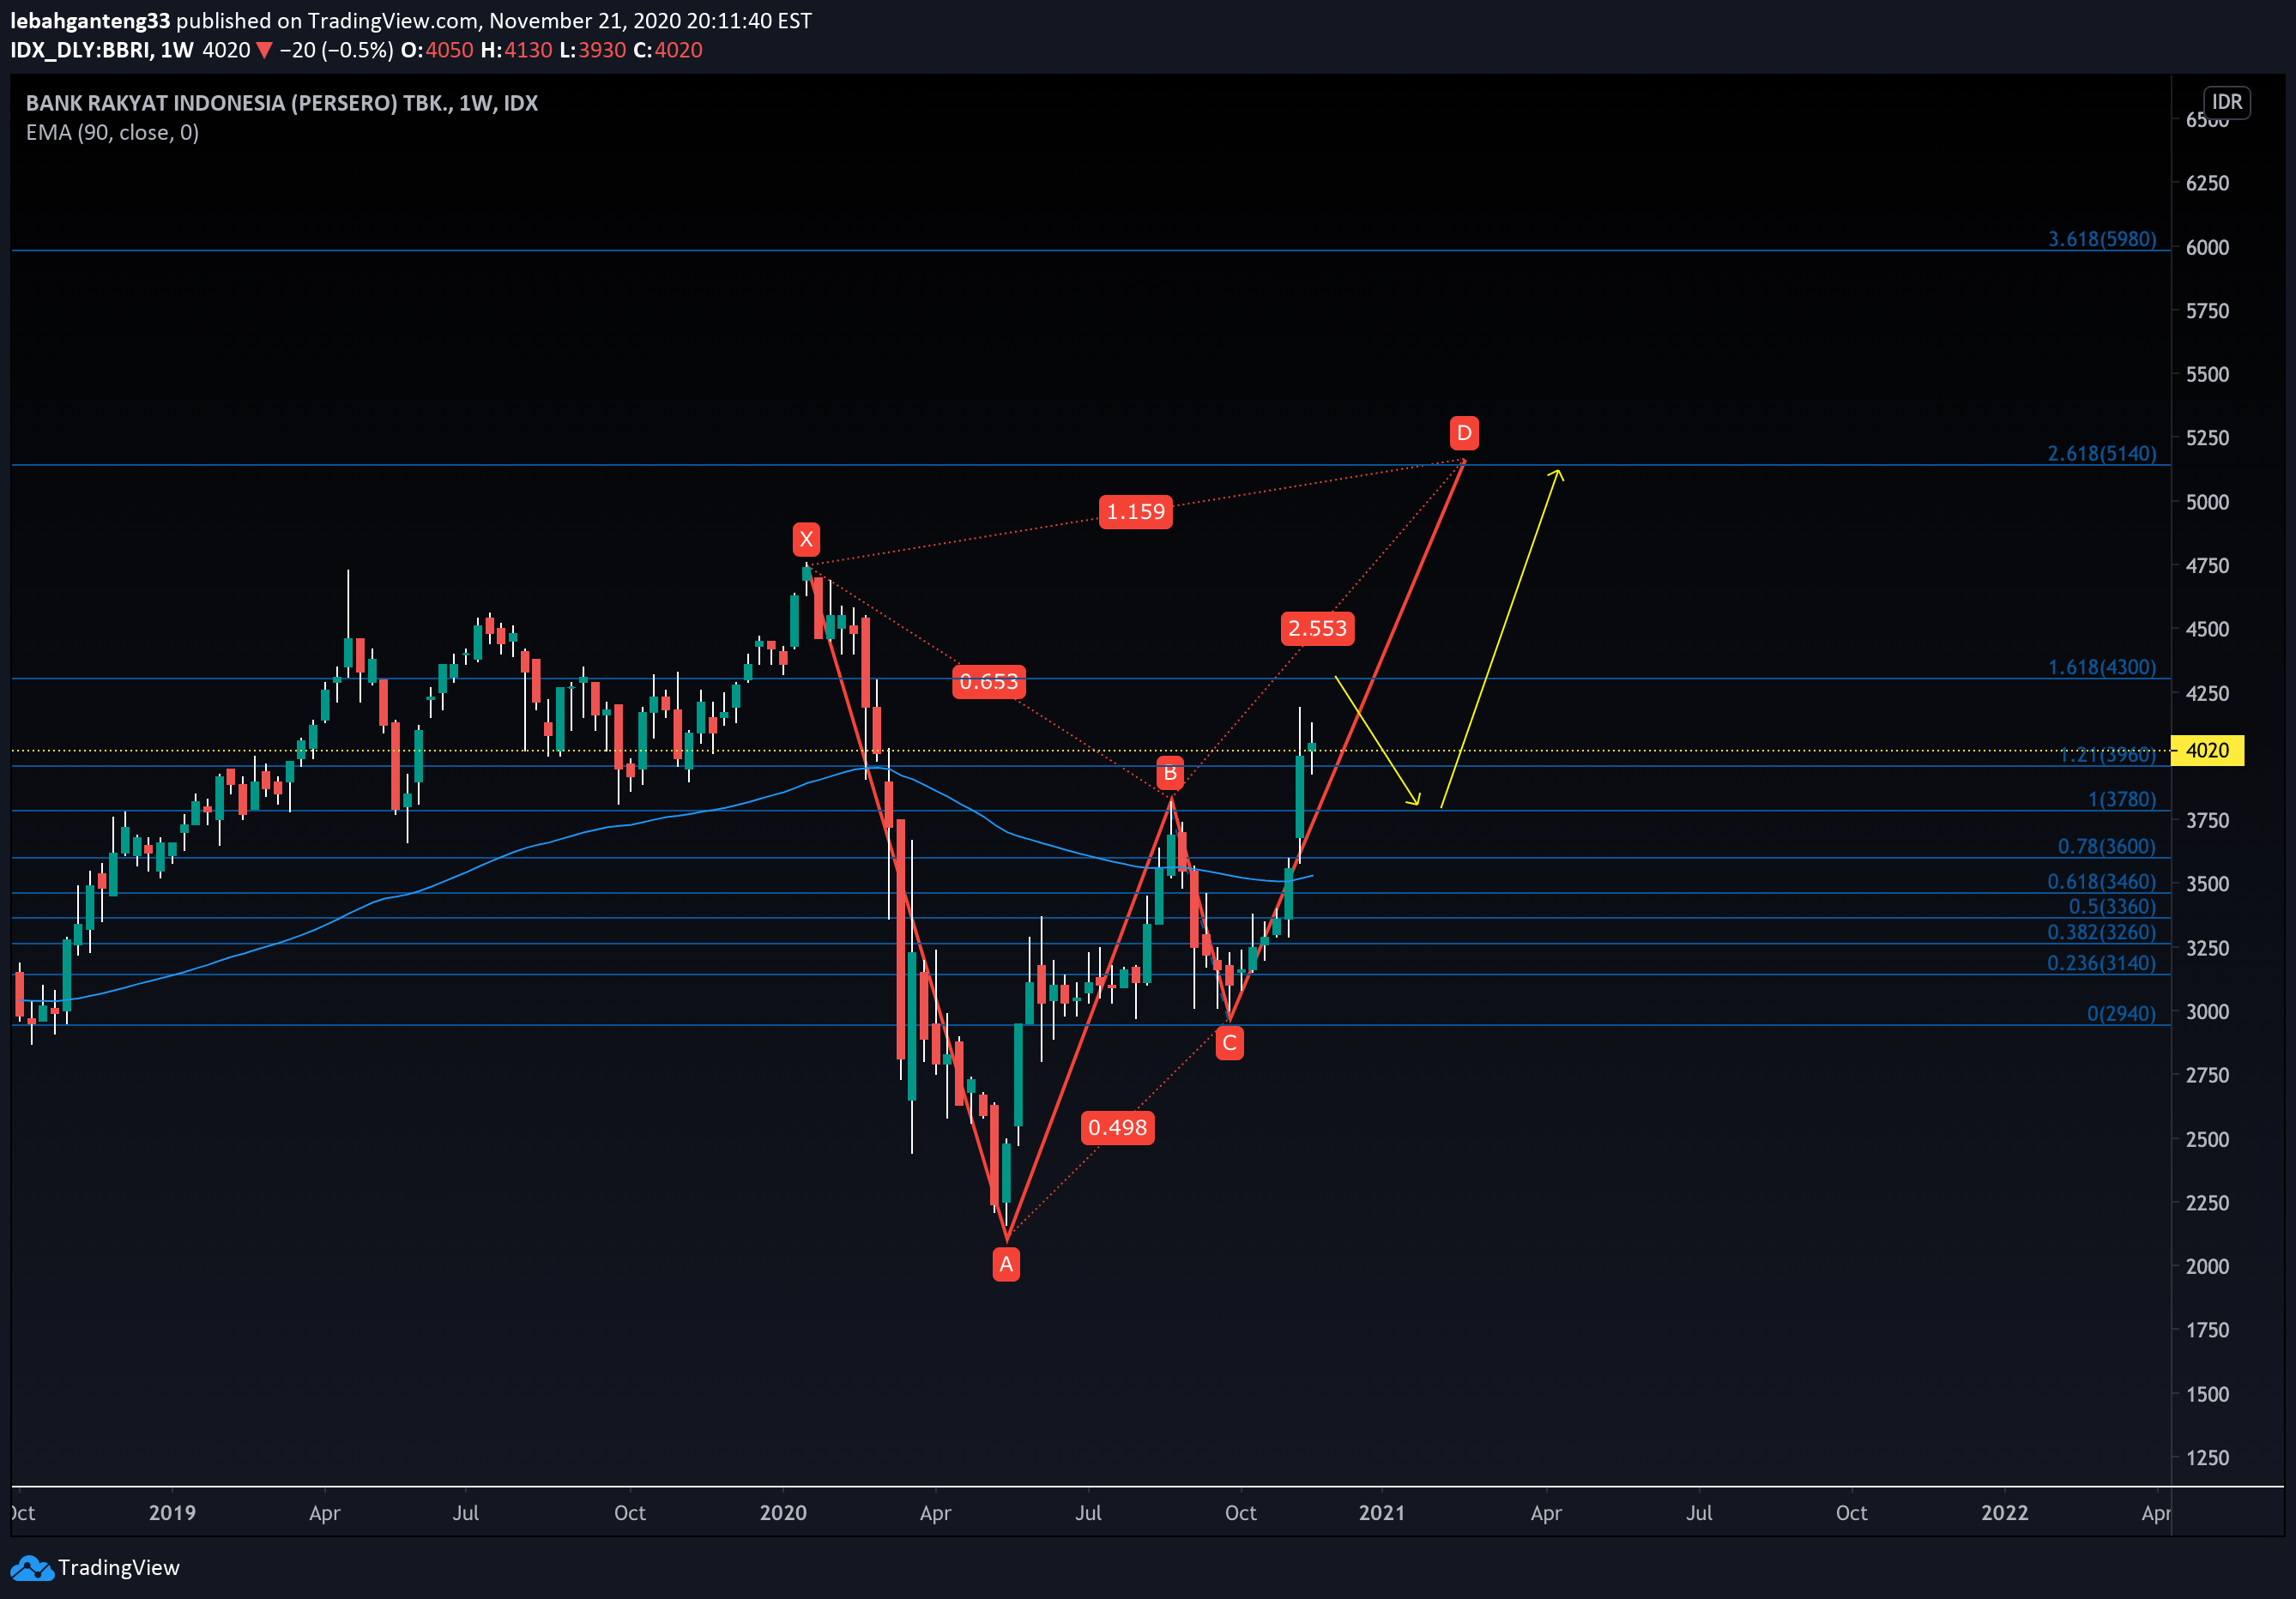
Task: Click the Bank Rakyat Indonesia chart title
Action: click(x=281, y=103)
